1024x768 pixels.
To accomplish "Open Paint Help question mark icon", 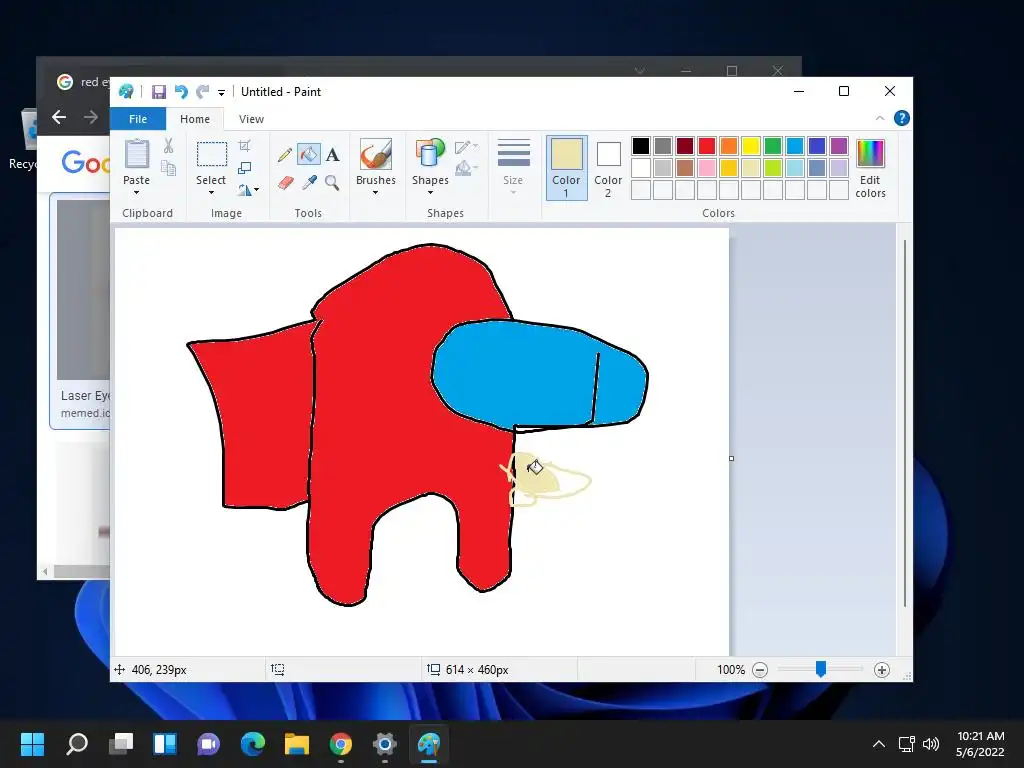I will [901, 118].
